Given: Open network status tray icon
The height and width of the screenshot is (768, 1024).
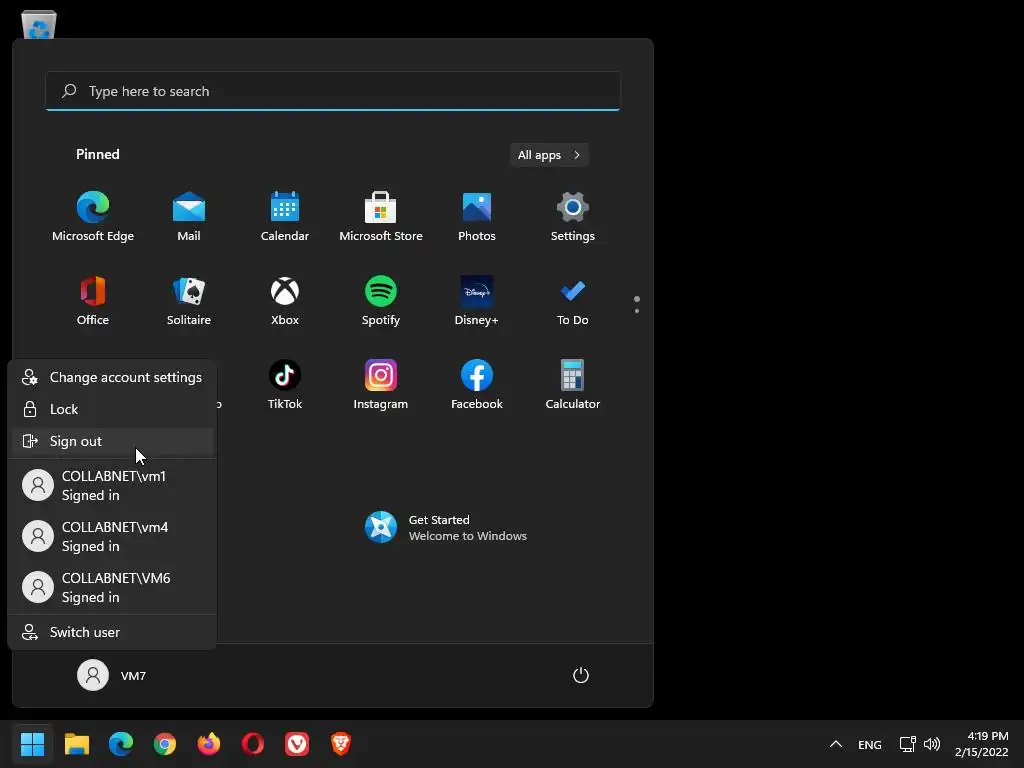Looking at the screenshot, I should [x=907, y=744].
